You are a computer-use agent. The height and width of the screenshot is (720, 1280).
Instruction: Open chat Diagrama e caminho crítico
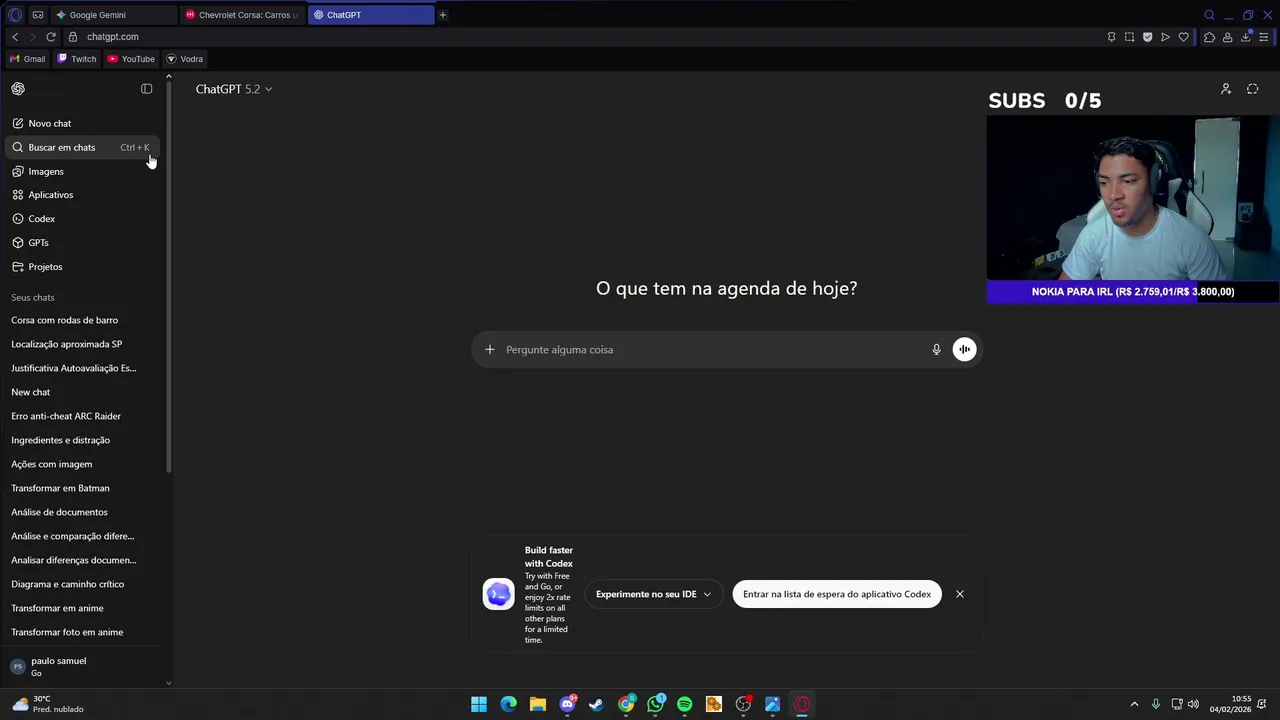coord(82,584)
